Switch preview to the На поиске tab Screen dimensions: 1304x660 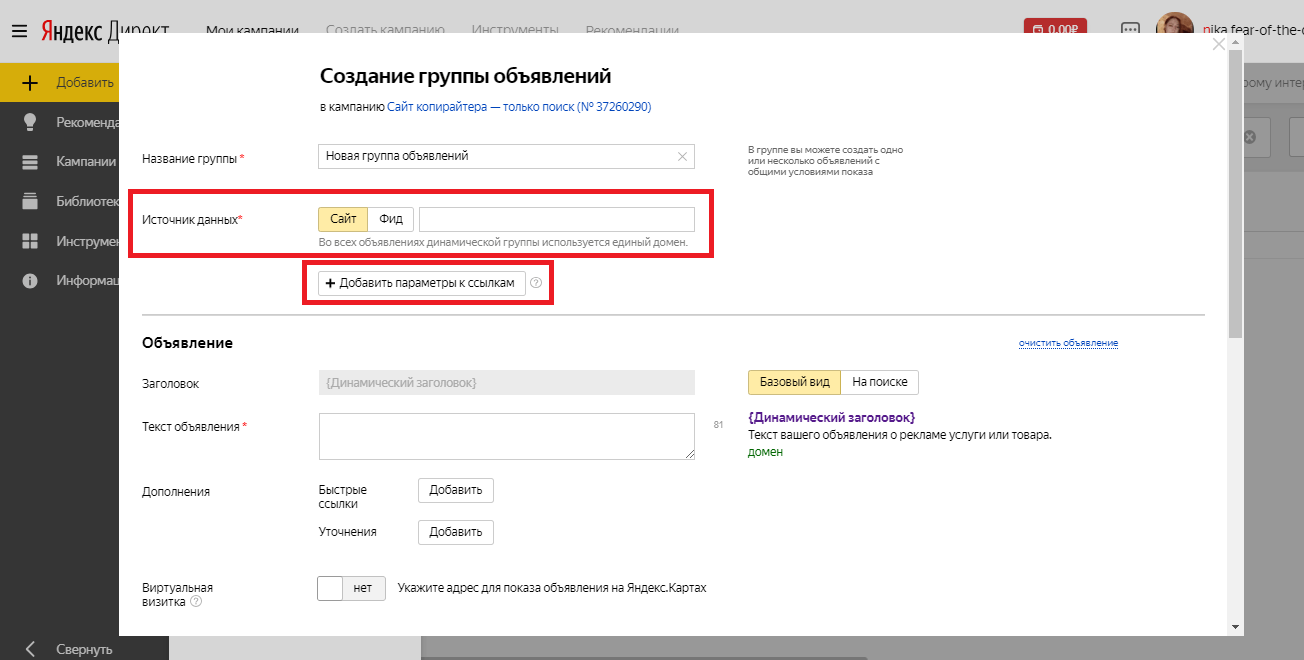tap(878, 382)
